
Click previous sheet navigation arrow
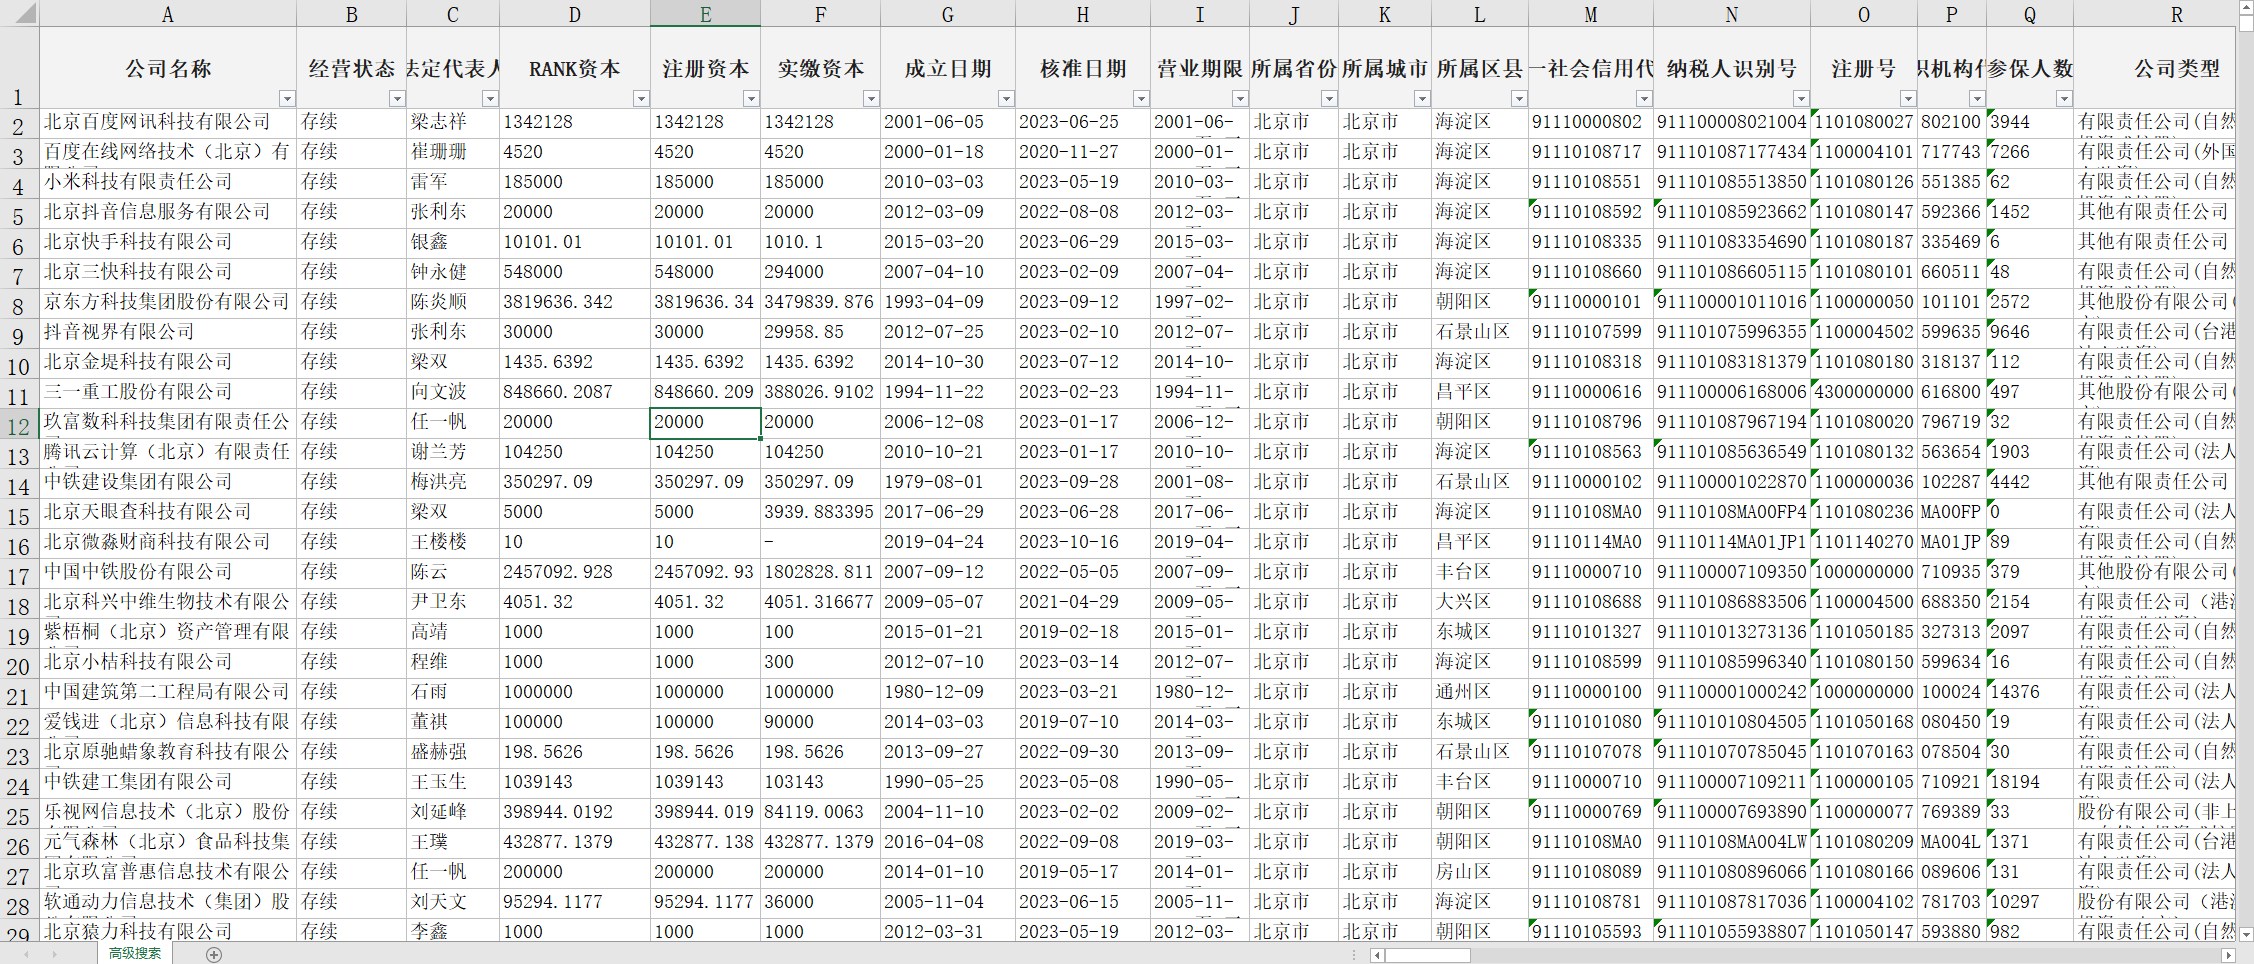pyautogui.click(x=27, y=954)
